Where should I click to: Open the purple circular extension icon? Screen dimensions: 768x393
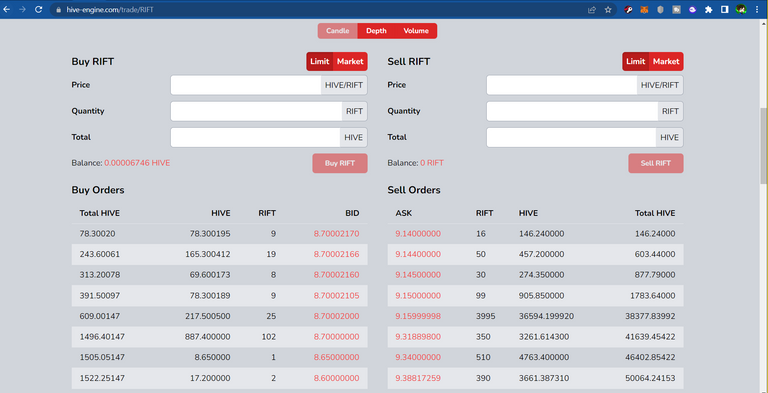click(692, 9)
